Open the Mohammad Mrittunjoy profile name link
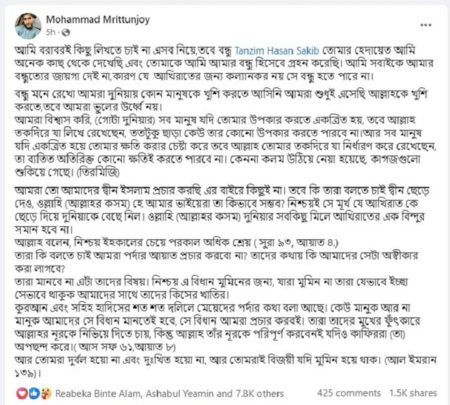The height and width of the screenshot is (405, 450). click(x=98, y=19)
